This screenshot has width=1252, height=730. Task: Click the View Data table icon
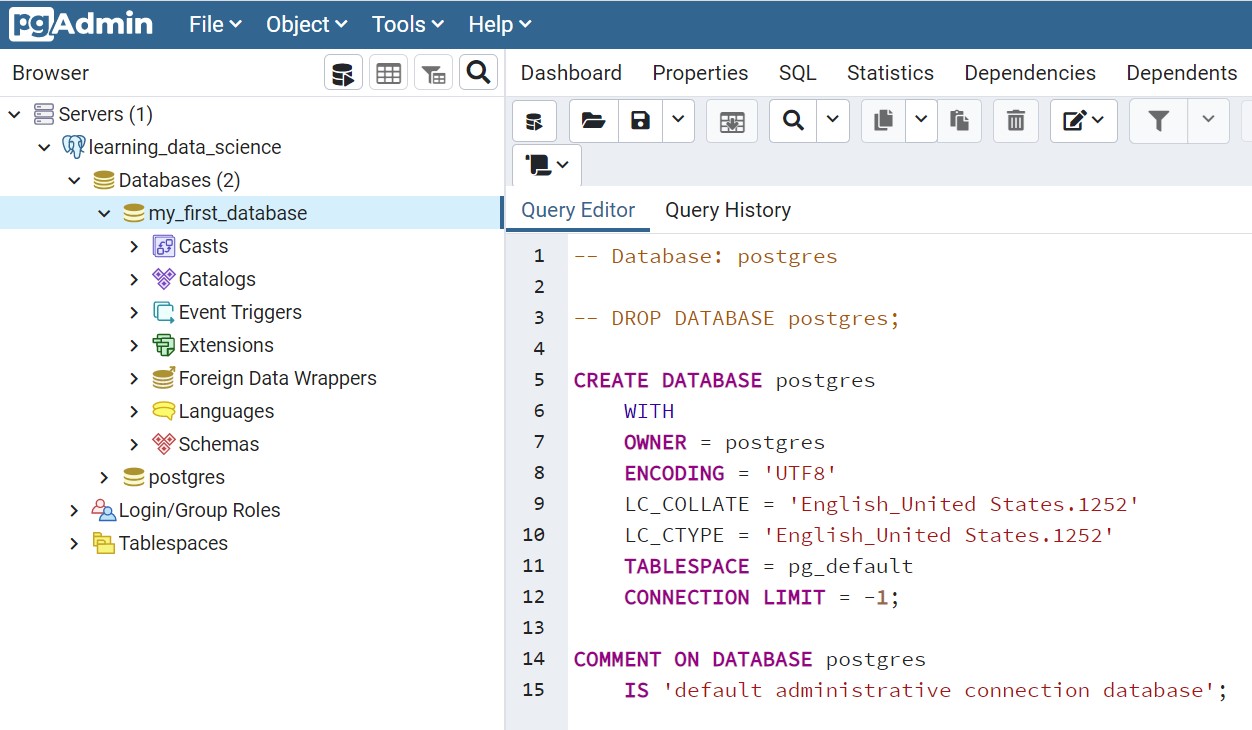(x=388, y=73)
